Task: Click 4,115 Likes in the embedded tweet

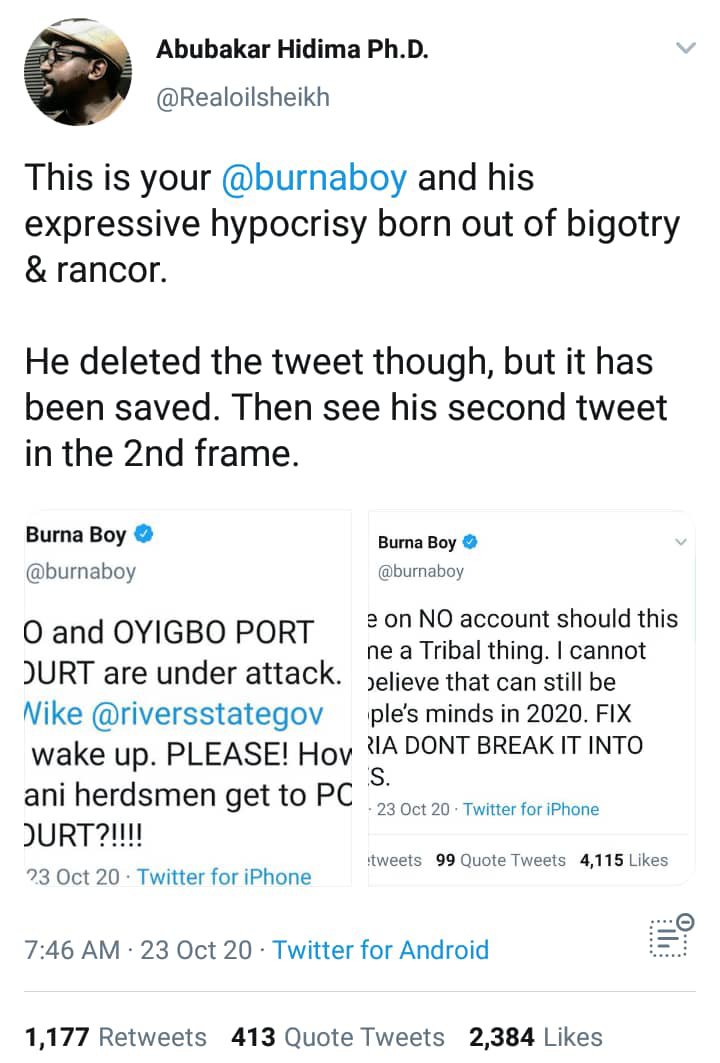Action: (x=623, y=860)
